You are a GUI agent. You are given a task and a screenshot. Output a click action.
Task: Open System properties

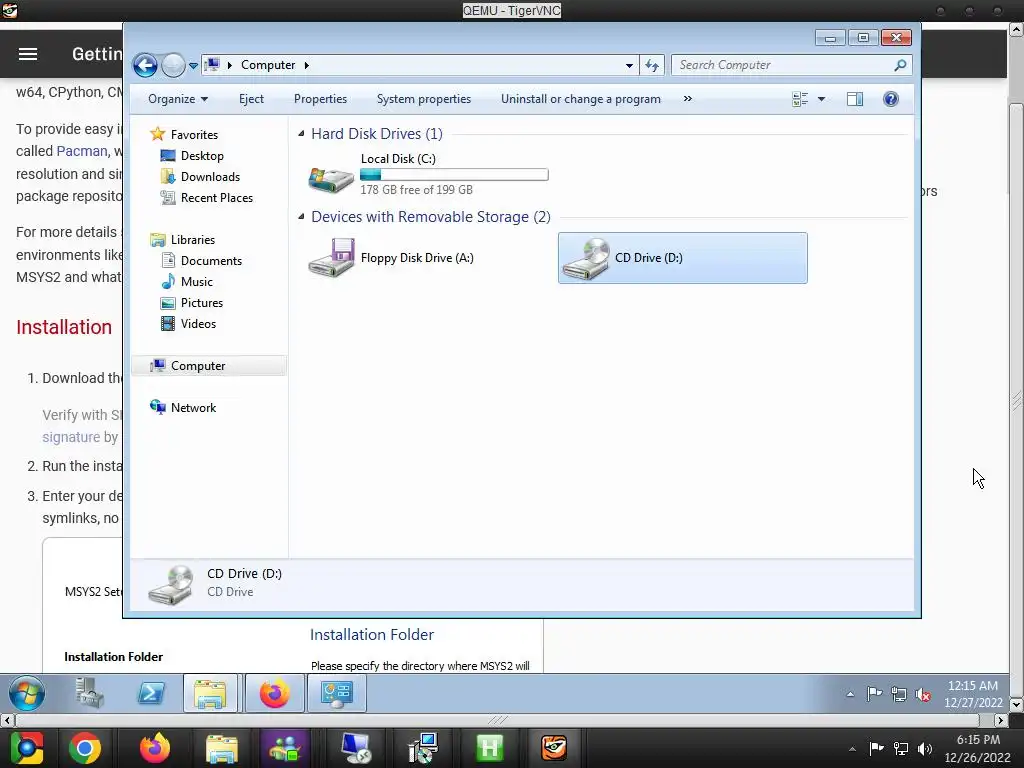424,99
